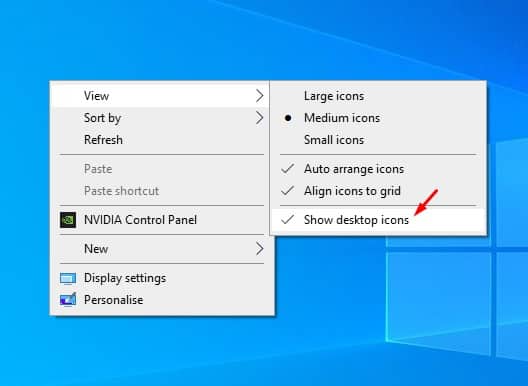Image resolution: width=528 pixels, height=386 pixels.
Task: Select Medium icons view option
Action: (378, 118)
